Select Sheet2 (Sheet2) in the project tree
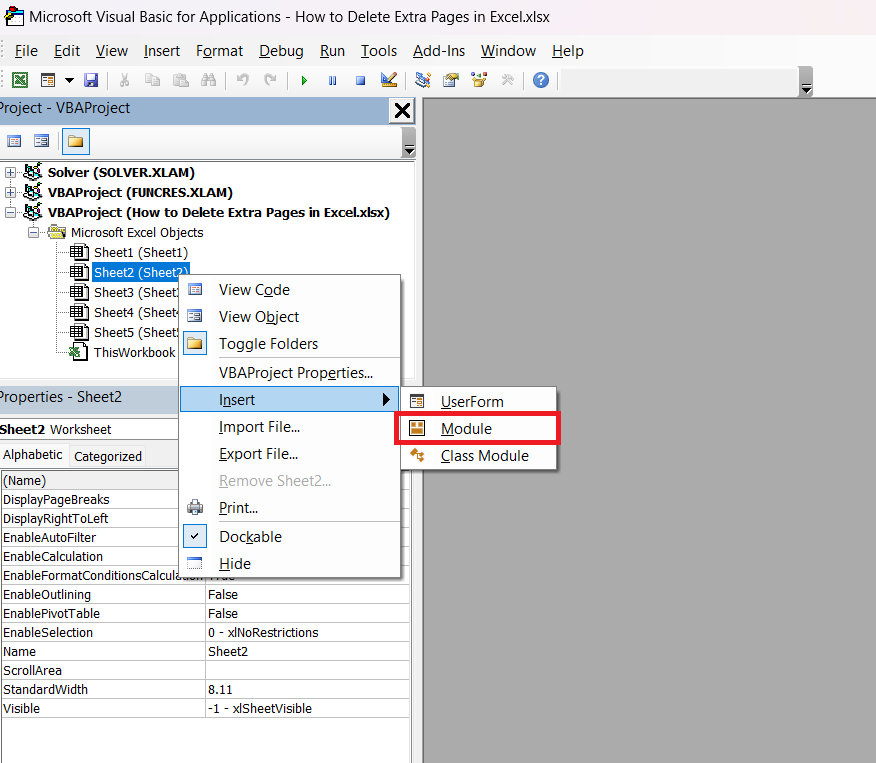 (141, 273)
